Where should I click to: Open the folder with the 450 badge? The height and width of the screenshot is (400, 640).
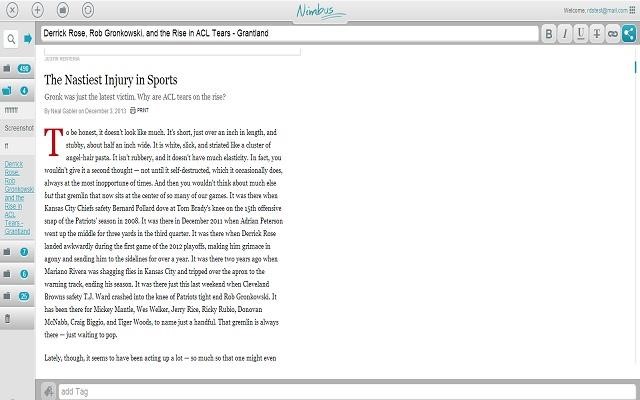tap(17, 69)
